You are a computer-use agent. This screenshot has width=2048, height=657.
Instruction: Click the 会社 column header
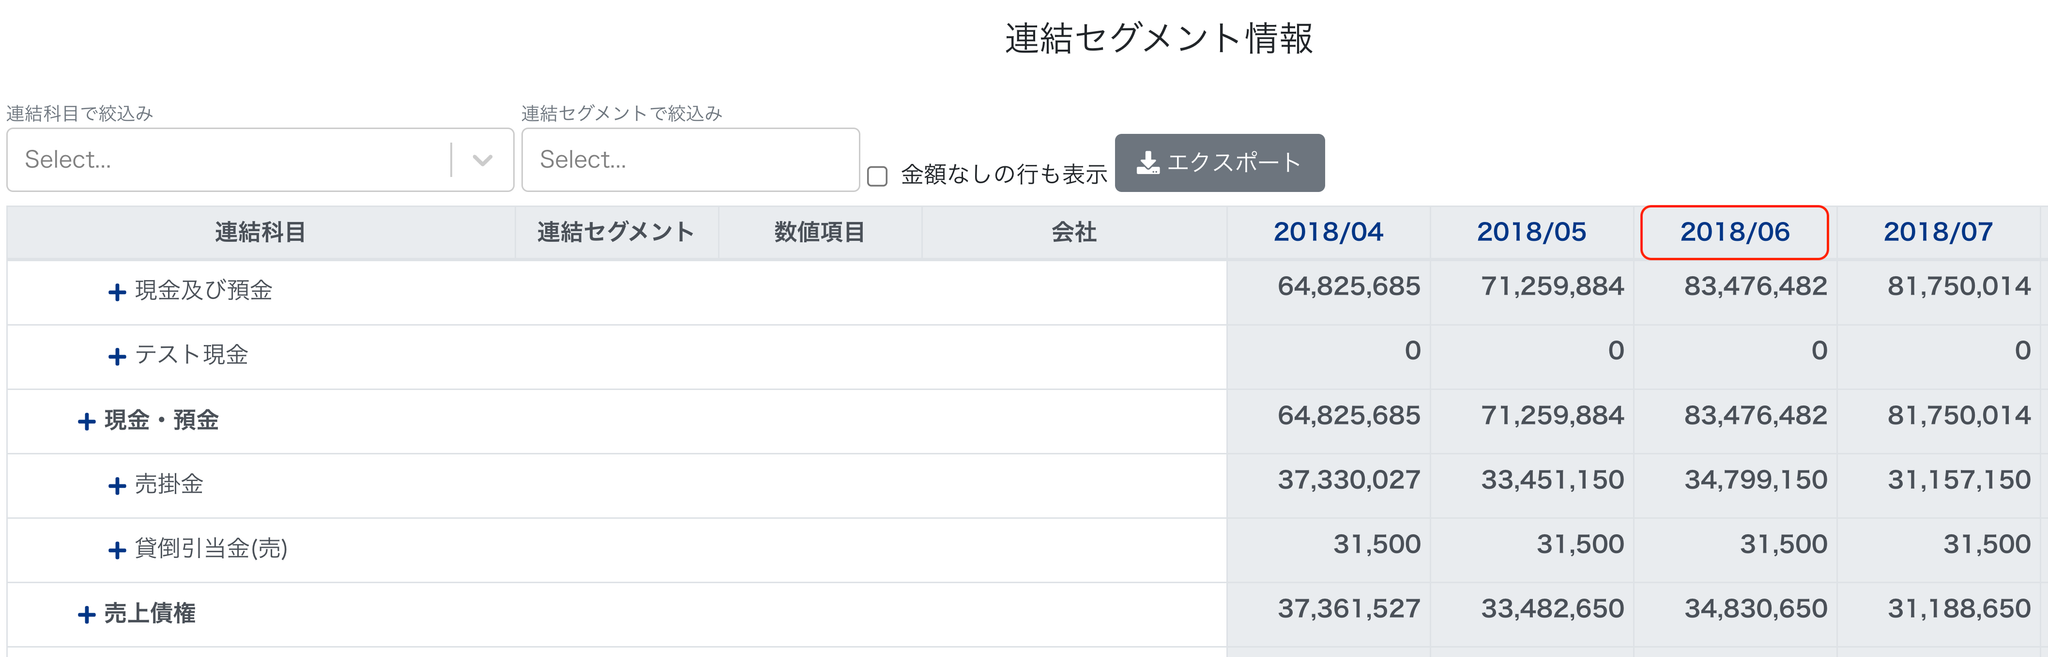(1074, 233)
